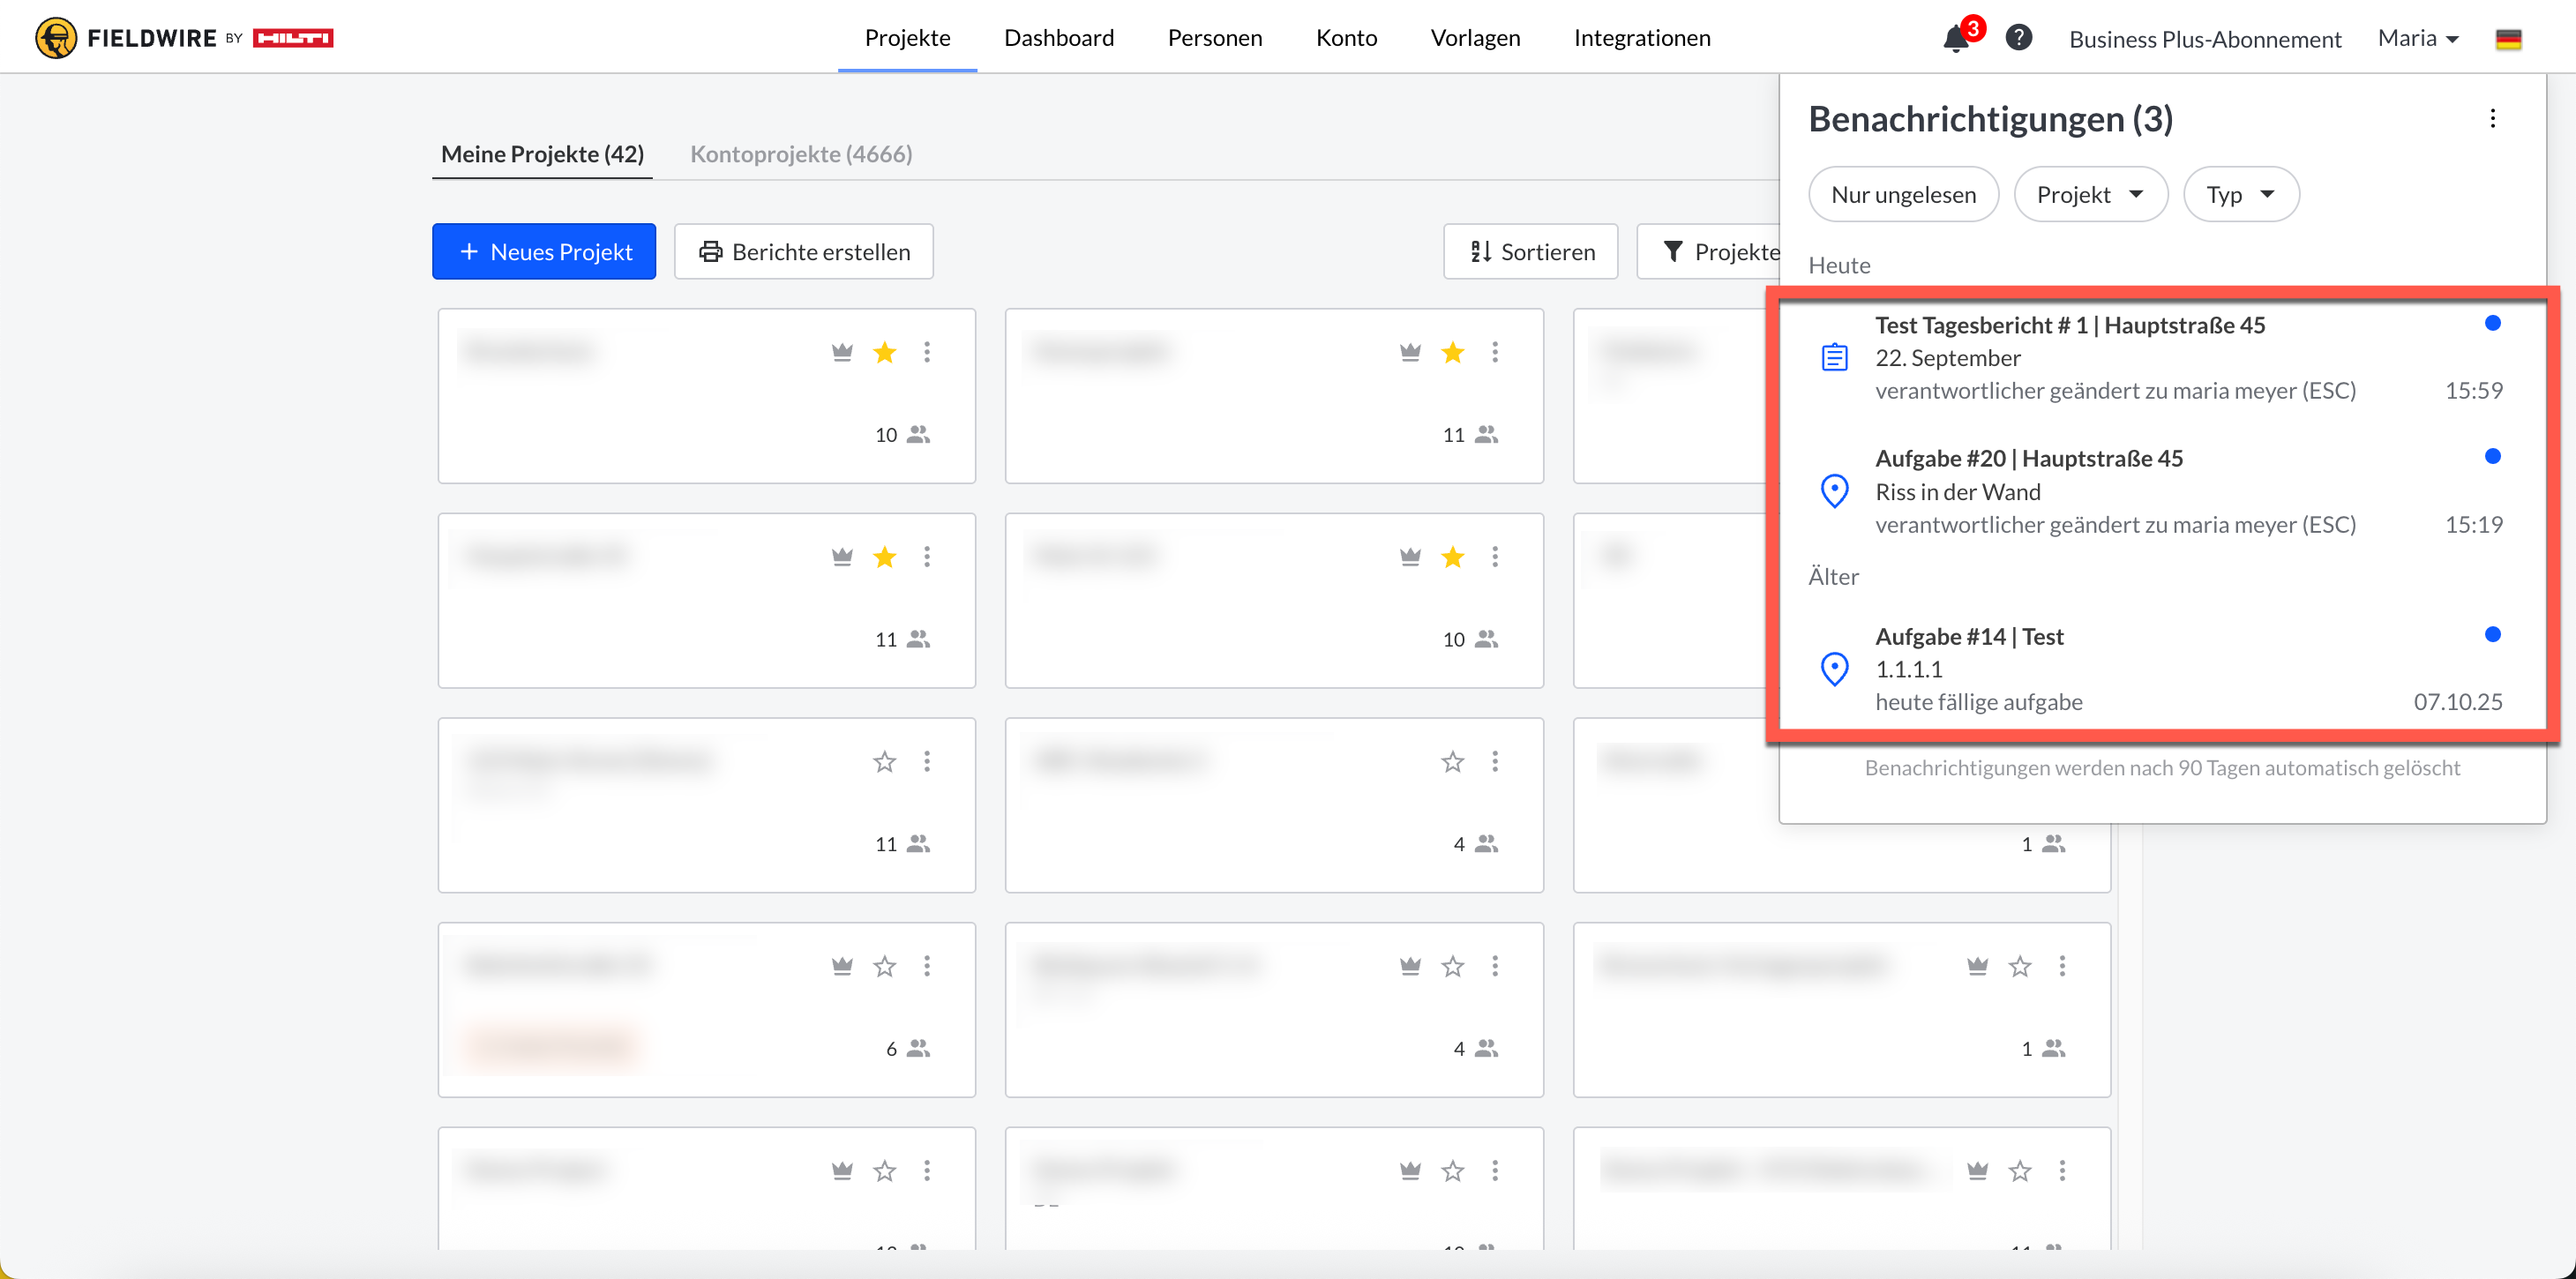This screenshot has width=2576, height=1279.
Task: Click the Berichte erstellen button
Action: [804, 252]
